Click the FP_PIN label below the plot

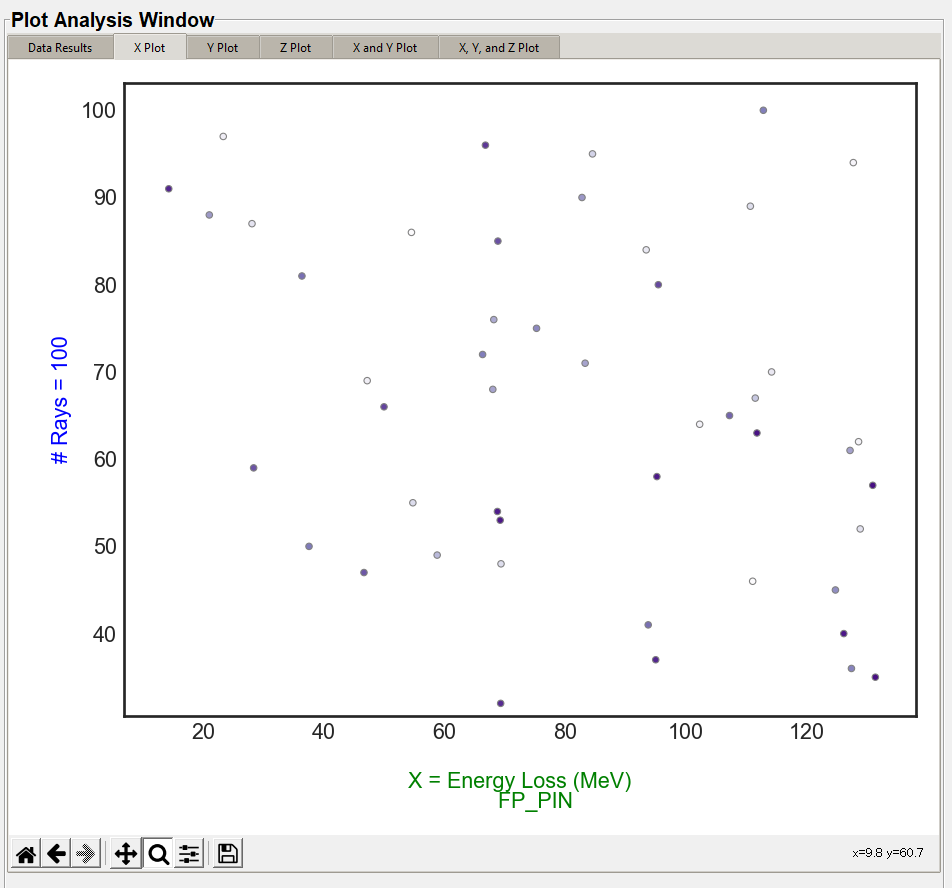(x=535, y=801)
